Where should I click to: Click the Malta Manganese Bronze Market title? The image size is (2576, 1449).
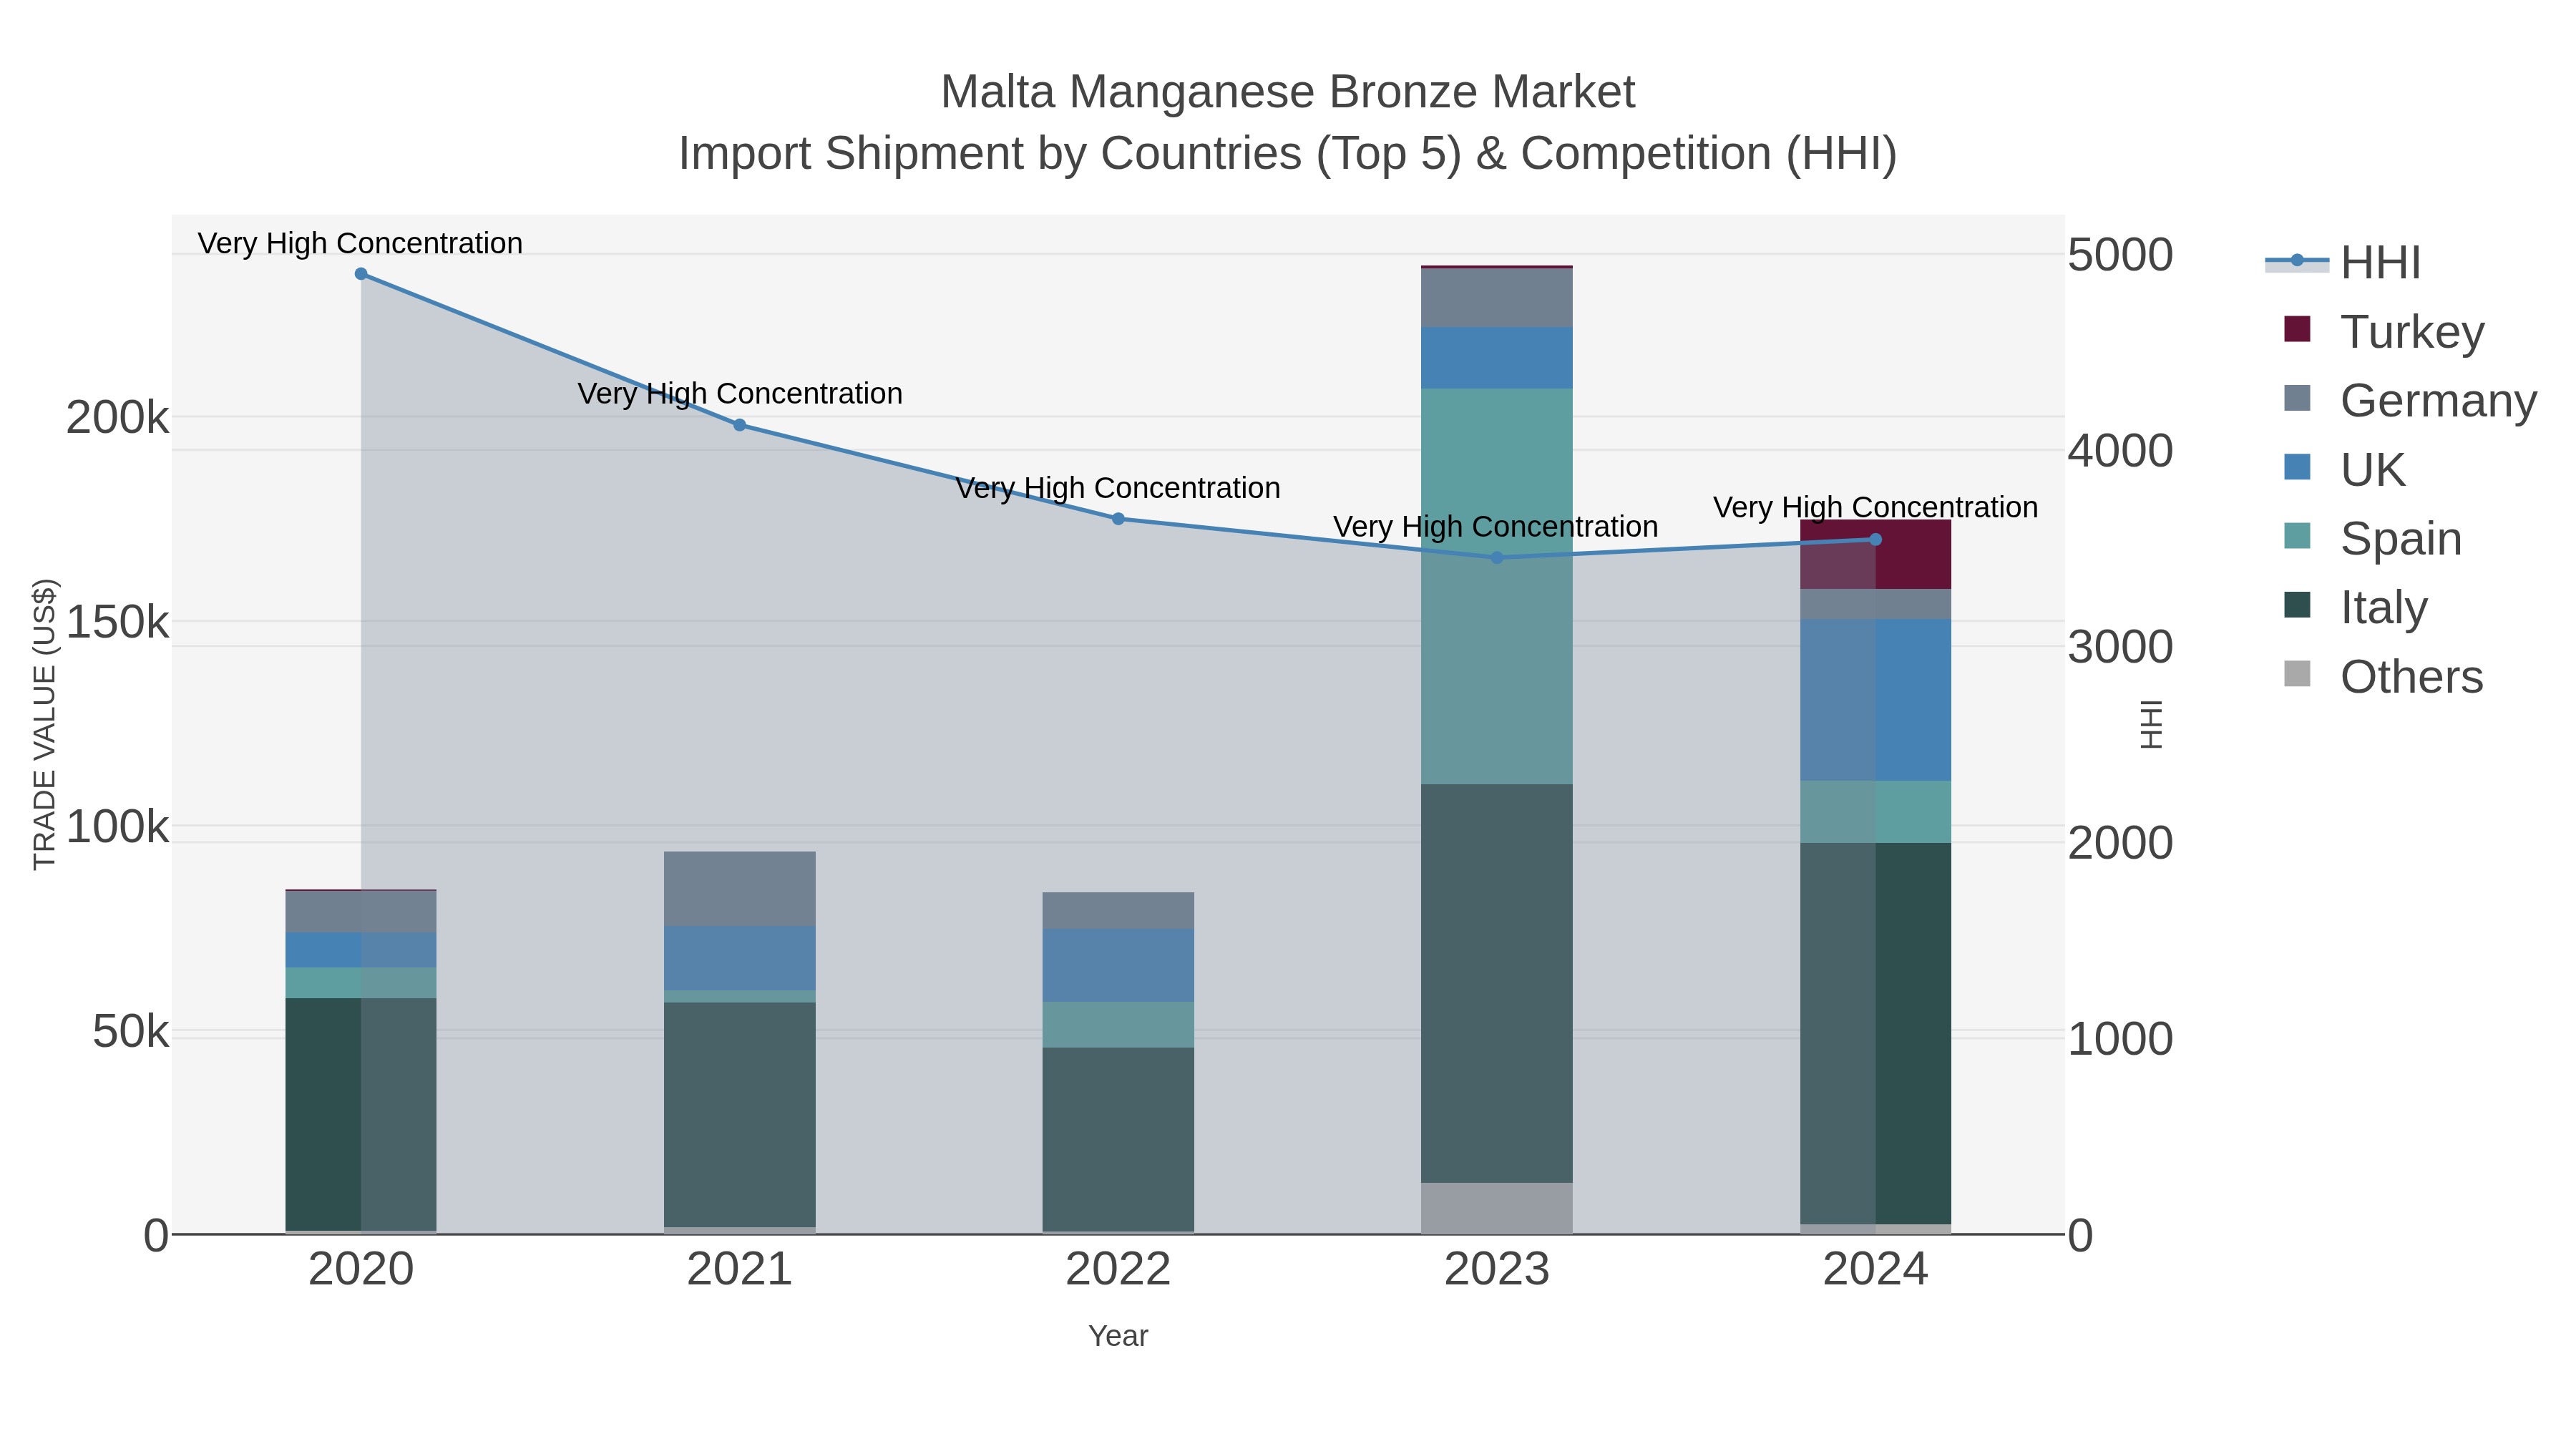click(x=1288, y=92)
